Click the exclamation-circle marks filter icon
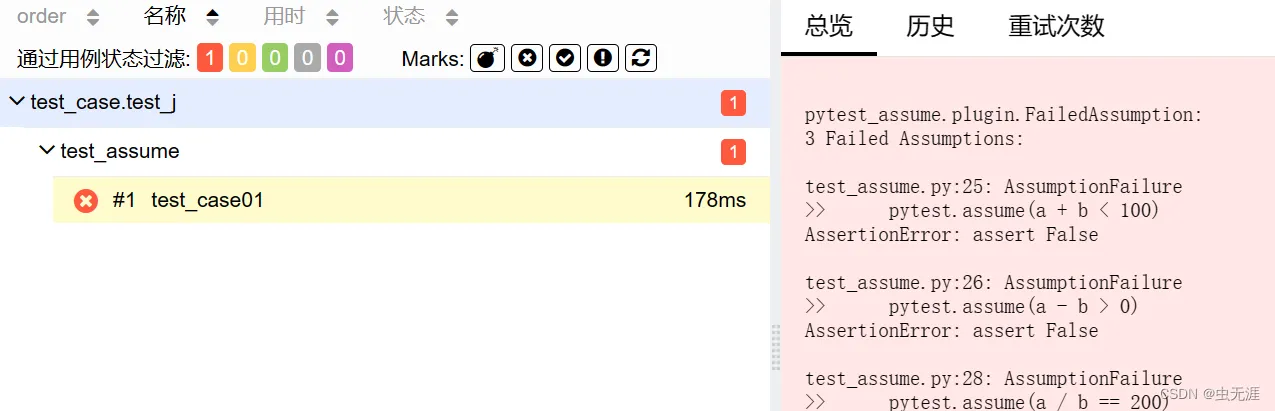The image size is (1275, 411). 603,58
